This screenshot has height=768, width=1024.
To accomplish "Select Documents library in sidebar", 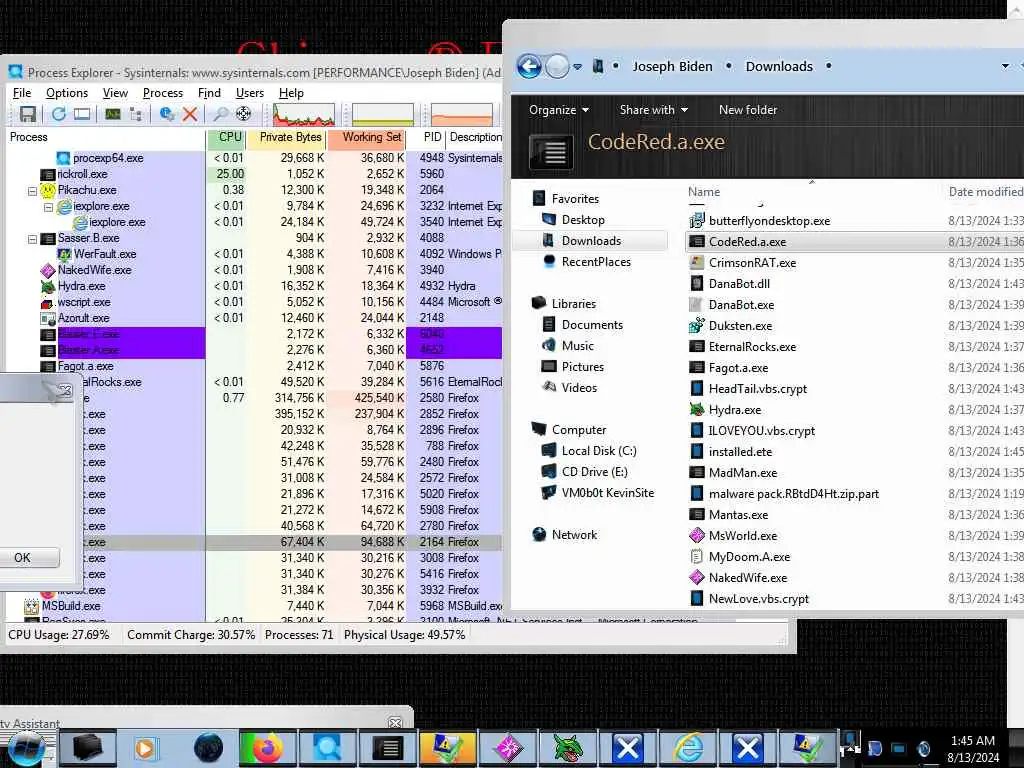I will point(592,325).
